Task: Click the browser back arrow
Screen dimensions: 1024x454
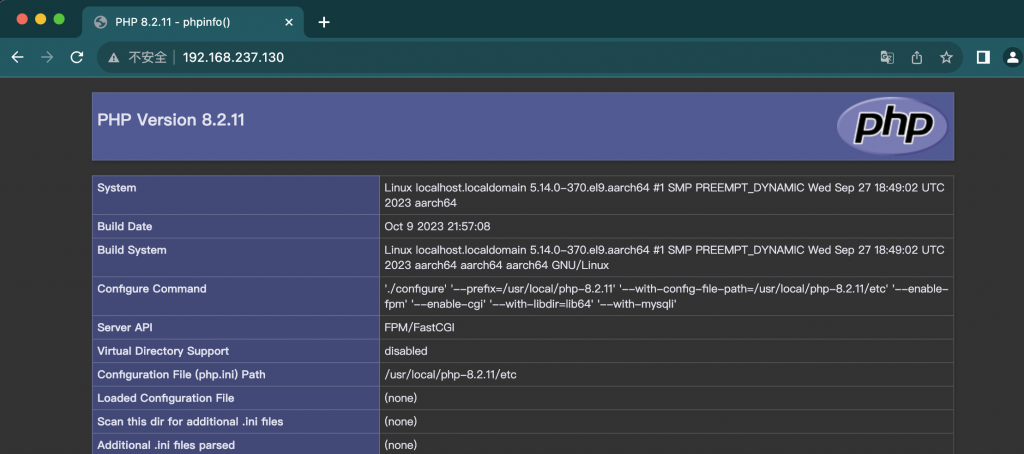Action: (17, 58)
